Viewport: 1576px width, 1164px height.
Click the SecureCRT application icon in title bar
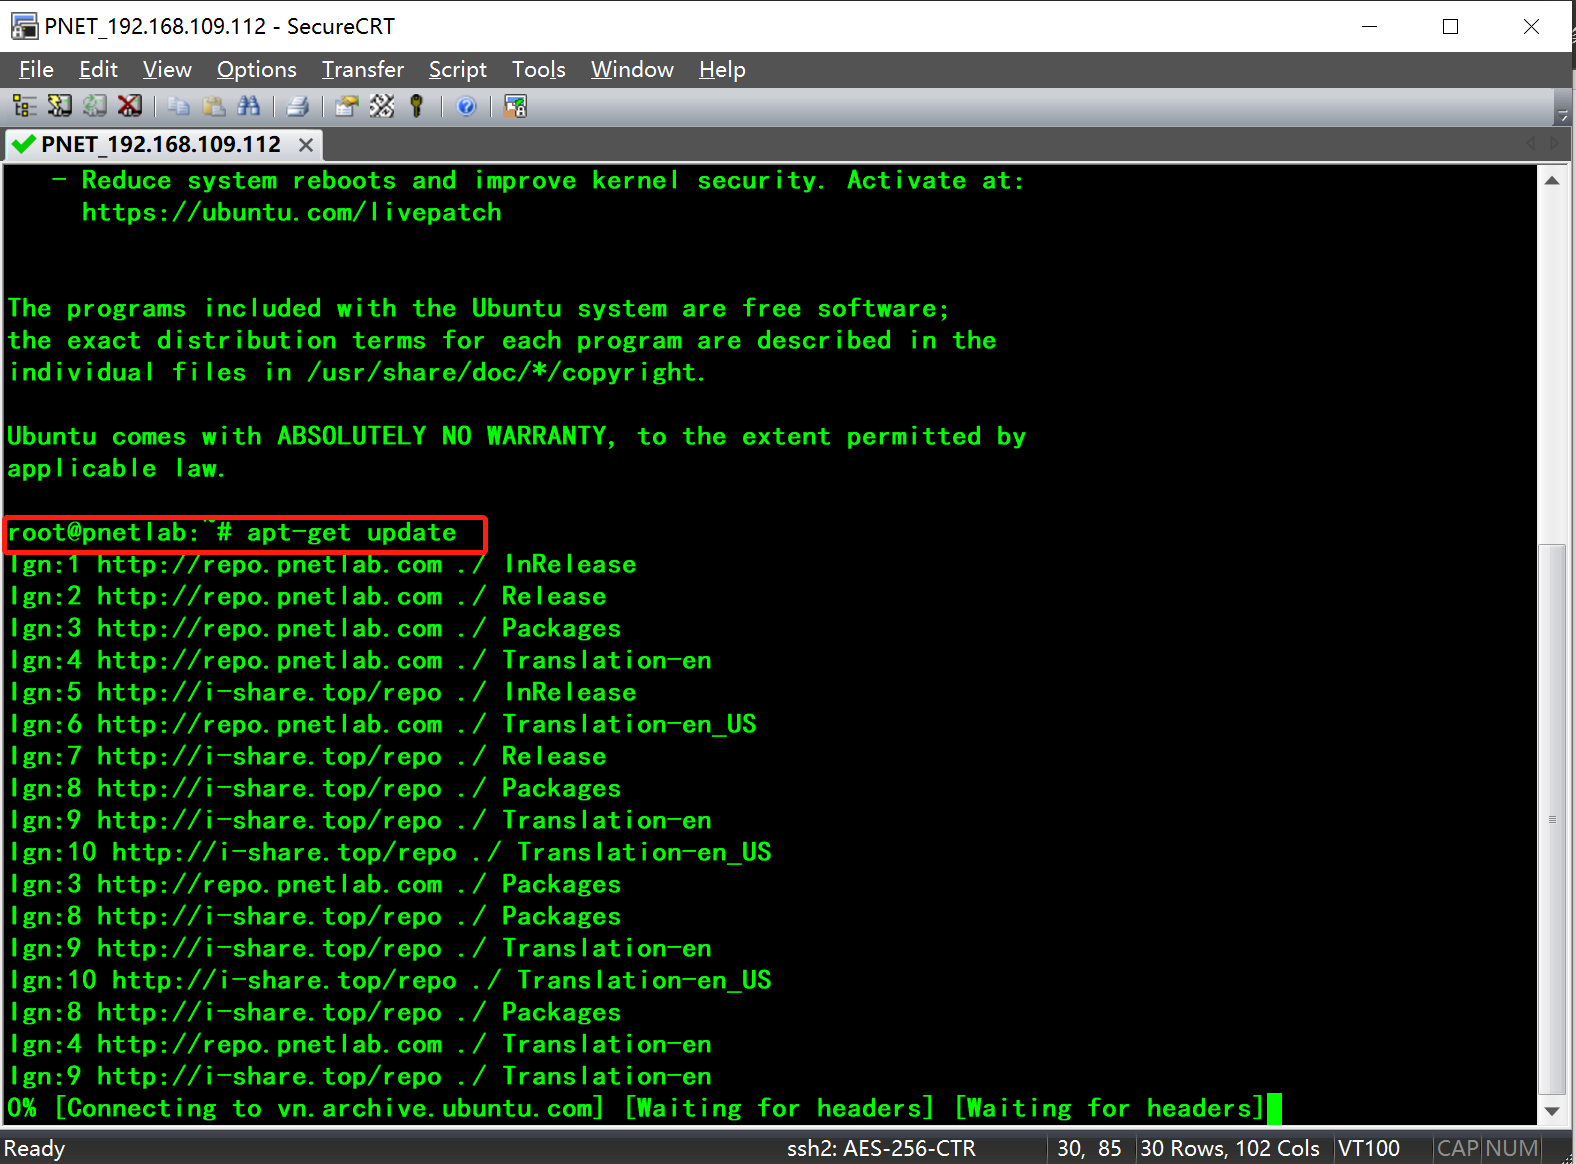point(24,26)
